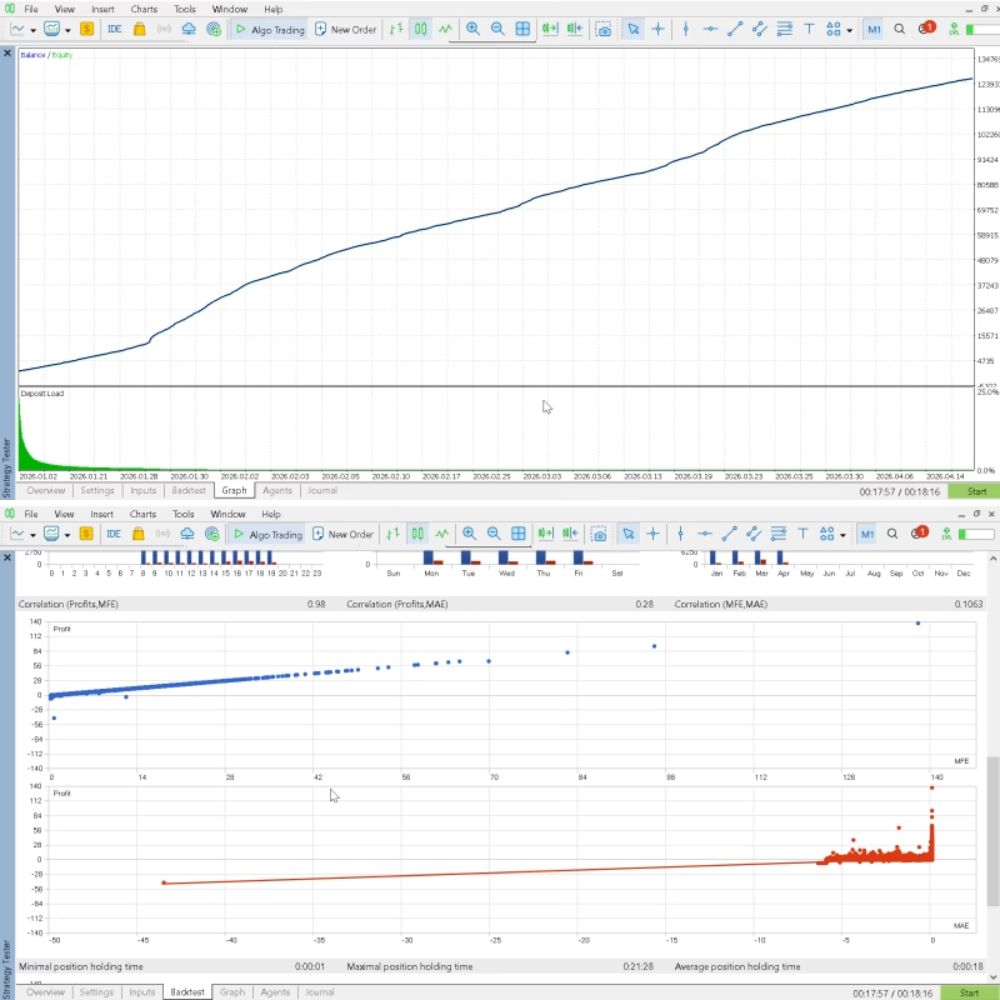Open the Market shopping bag in top window

(x=139, y=29)
